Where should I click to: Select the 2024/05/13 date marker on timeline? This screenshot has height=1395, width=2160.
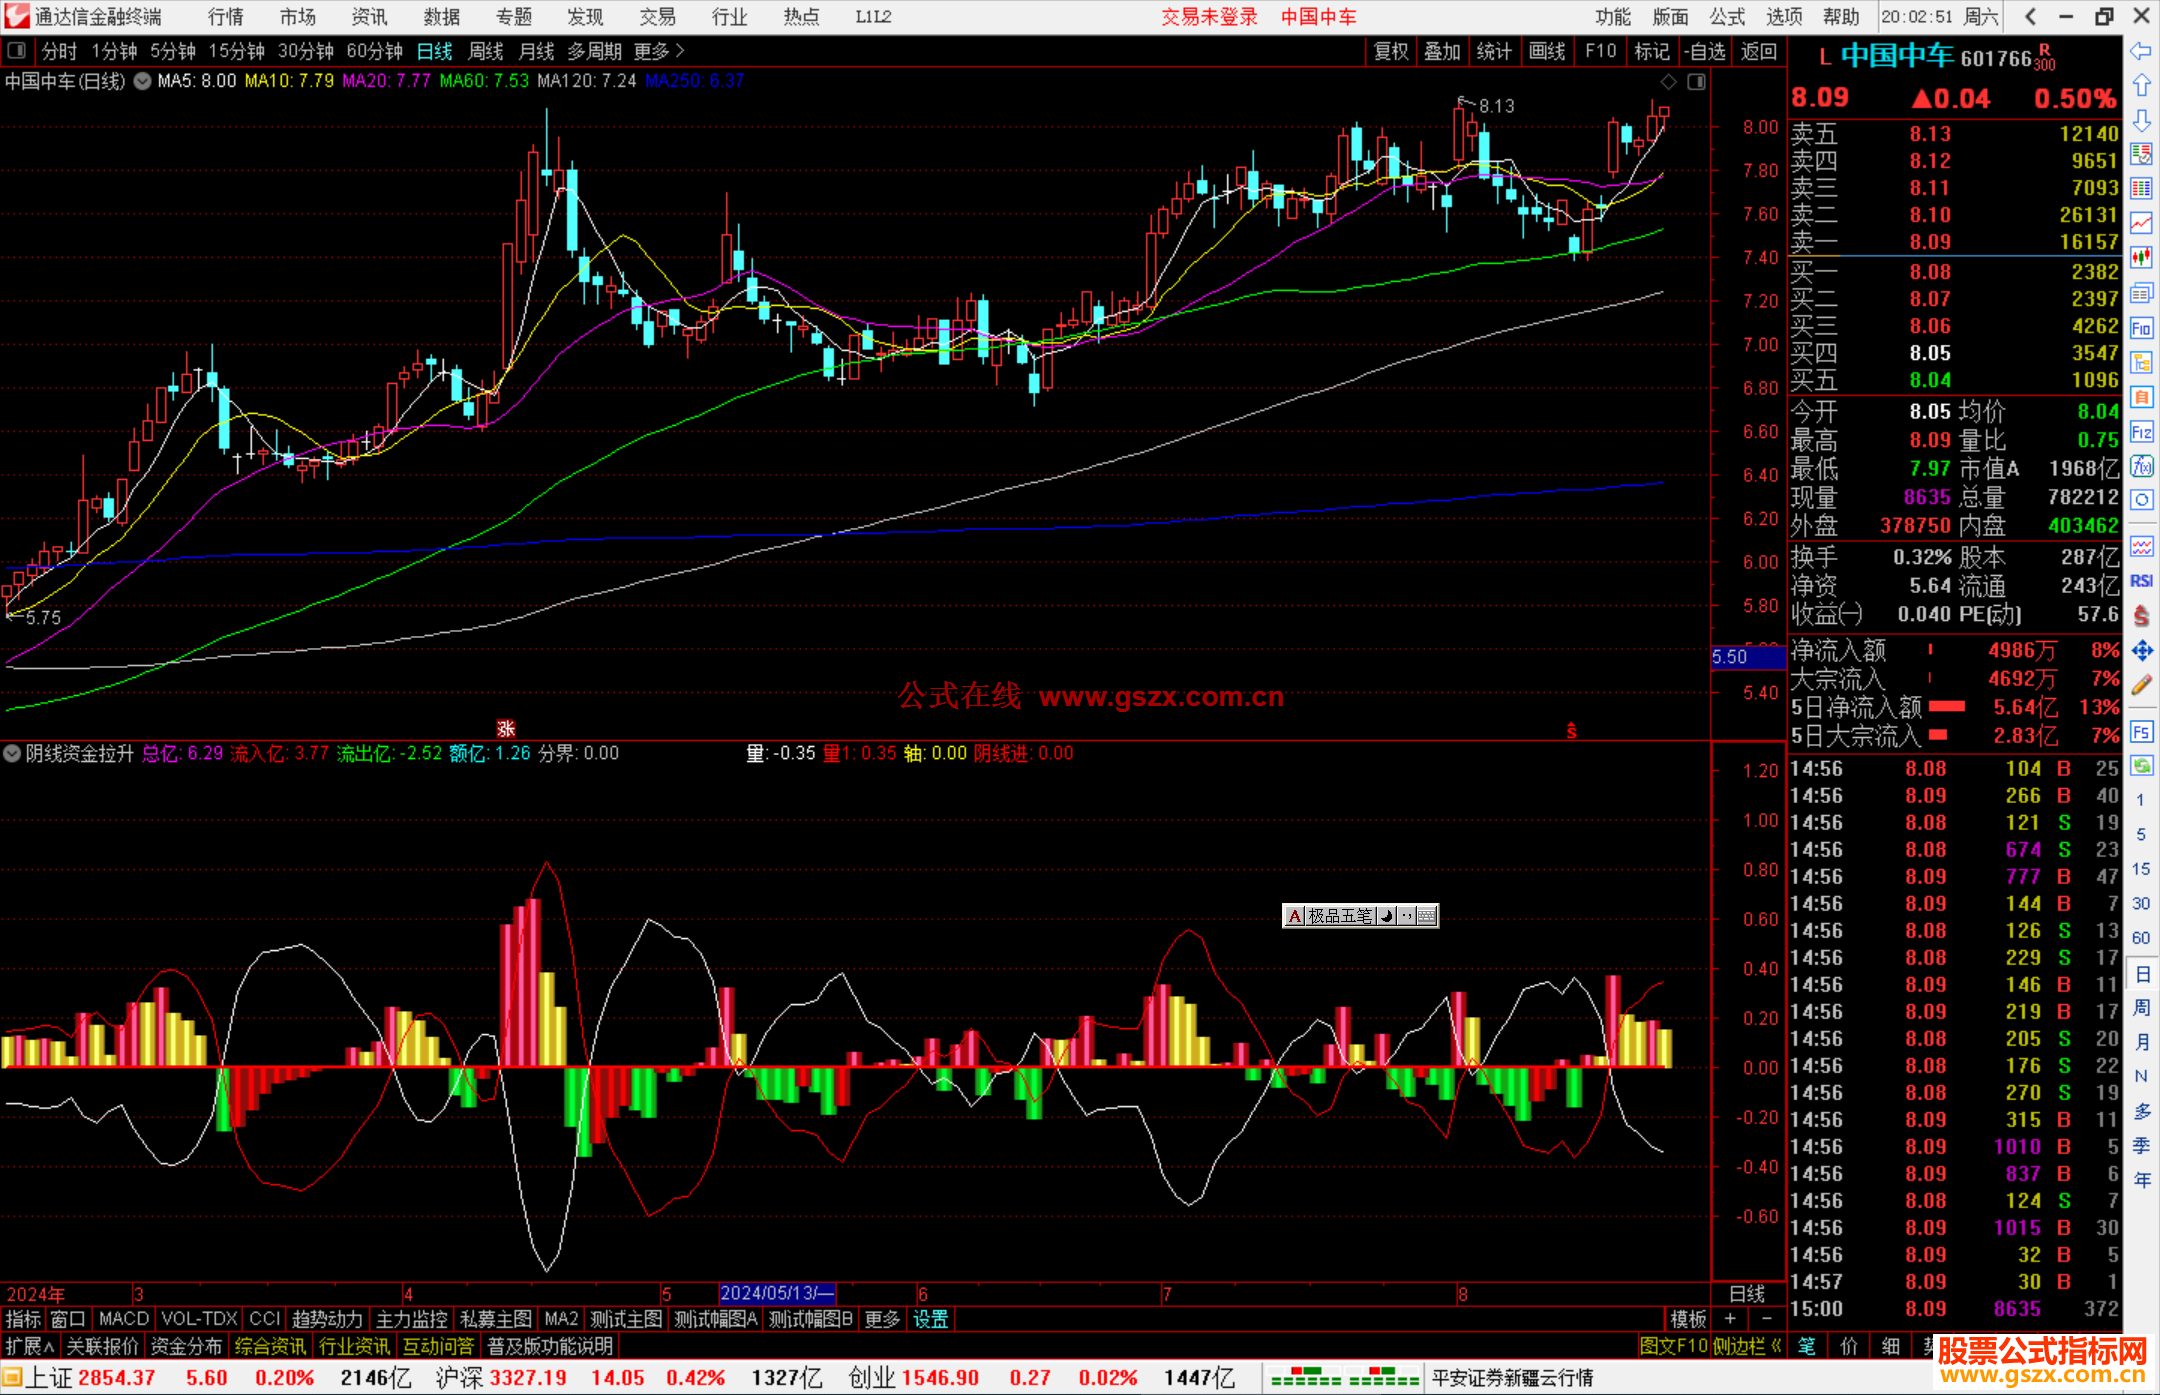tap(776, 1293)
